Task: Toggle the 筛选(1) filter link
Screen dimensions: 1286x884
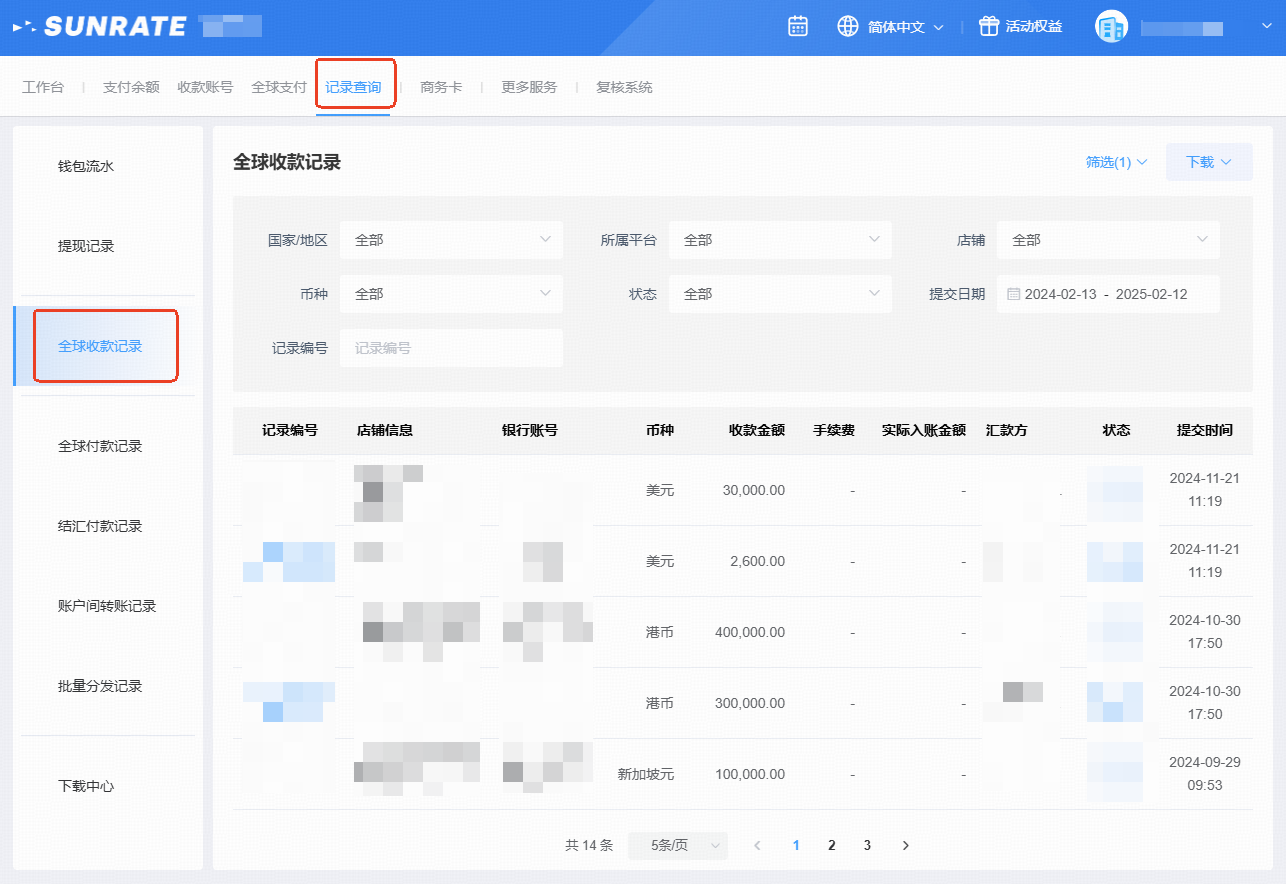Action: [1116, 162]
